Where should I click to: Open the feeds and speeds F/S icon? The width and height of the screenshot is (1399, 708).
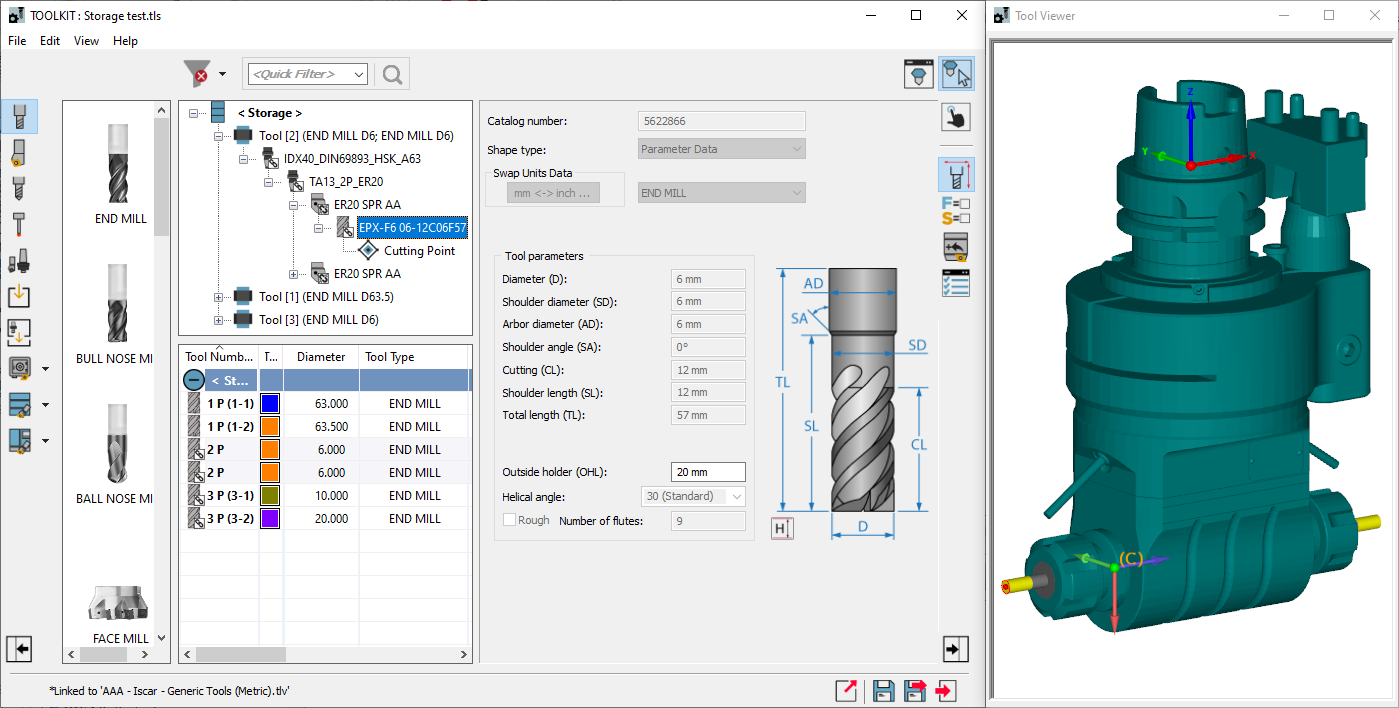tap(956, 211)
